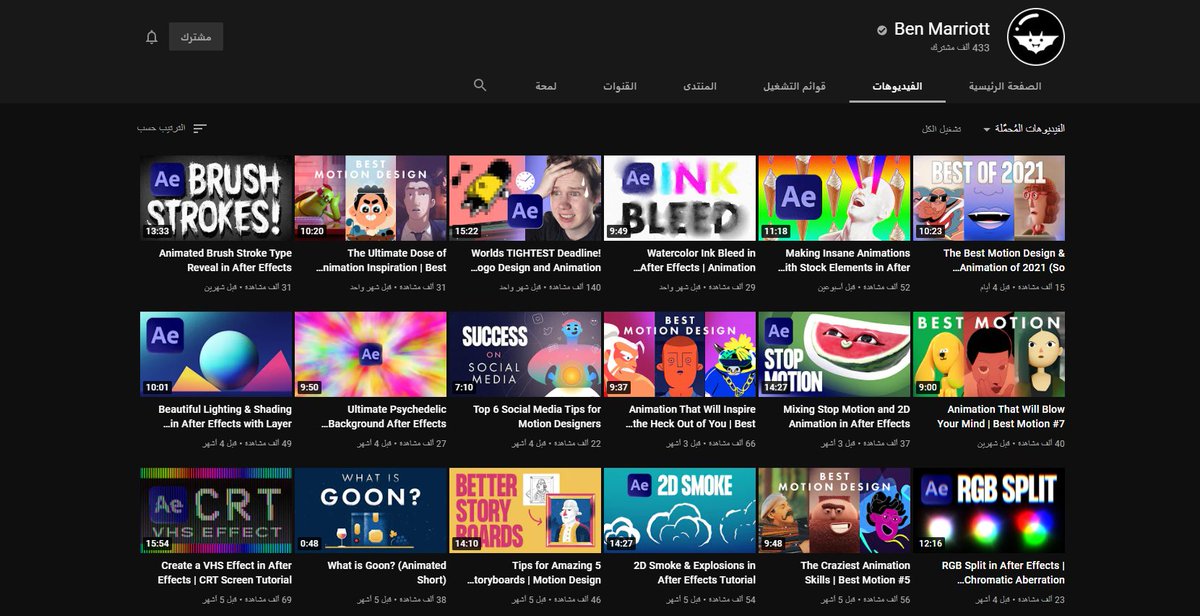This screenshot has height=616, width=1200.
Task: Switch to the channel home tab
Action: 1005,87
